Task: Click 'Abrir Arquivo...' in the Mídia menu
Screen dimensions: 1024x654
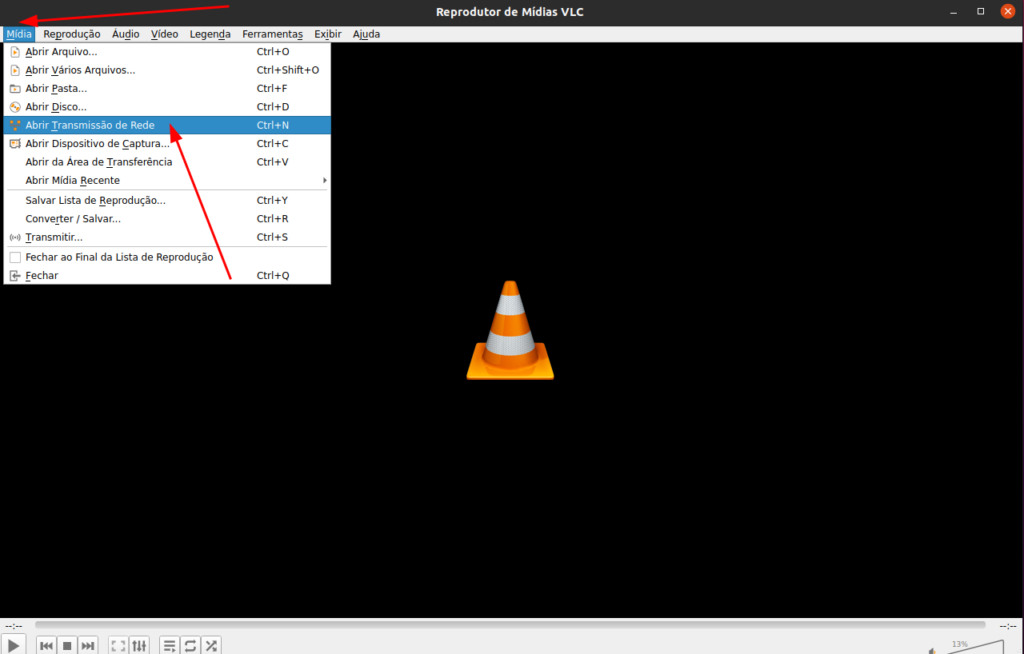Action: (x=61, y=51)
